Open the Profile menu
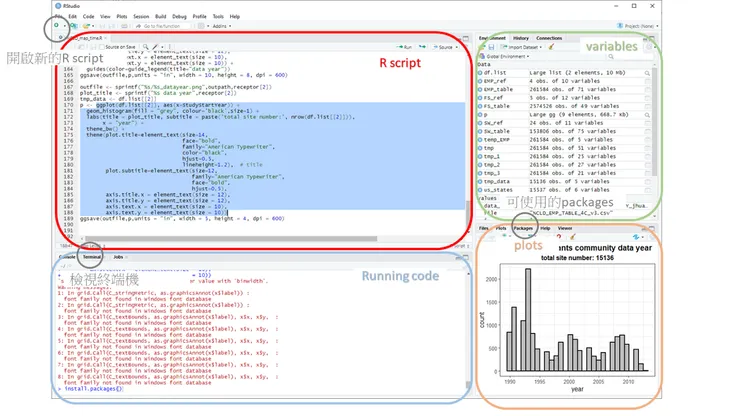 pyautogui.click(x=200, y=17)
